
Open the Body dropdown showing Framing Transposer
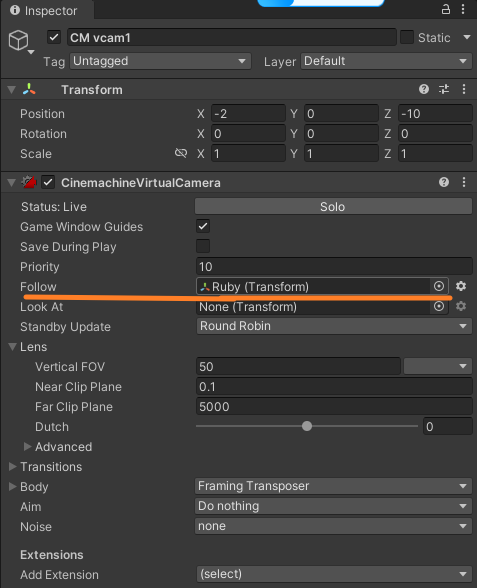(333, 486)
